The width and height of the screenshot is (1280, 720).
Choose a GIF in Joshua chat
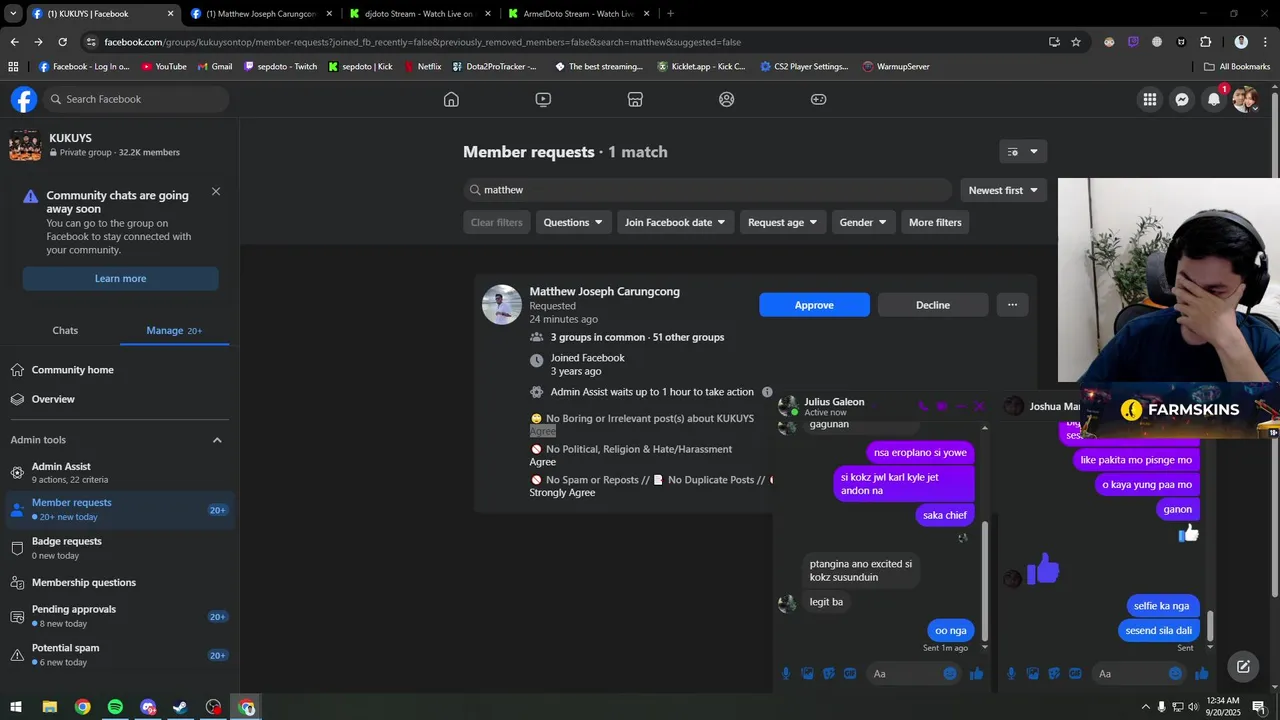[1075, 674]
